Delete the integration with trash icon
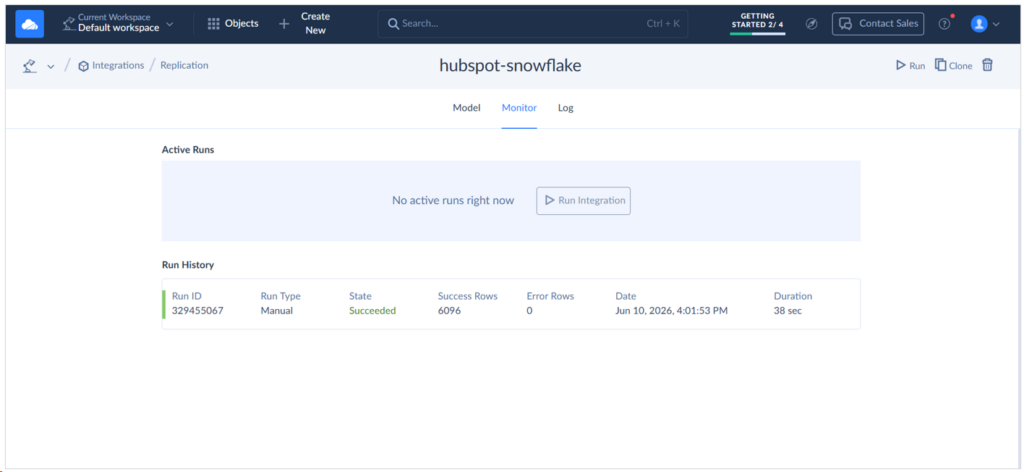The width and height of the screenshot is (1024, 472). 988,65
